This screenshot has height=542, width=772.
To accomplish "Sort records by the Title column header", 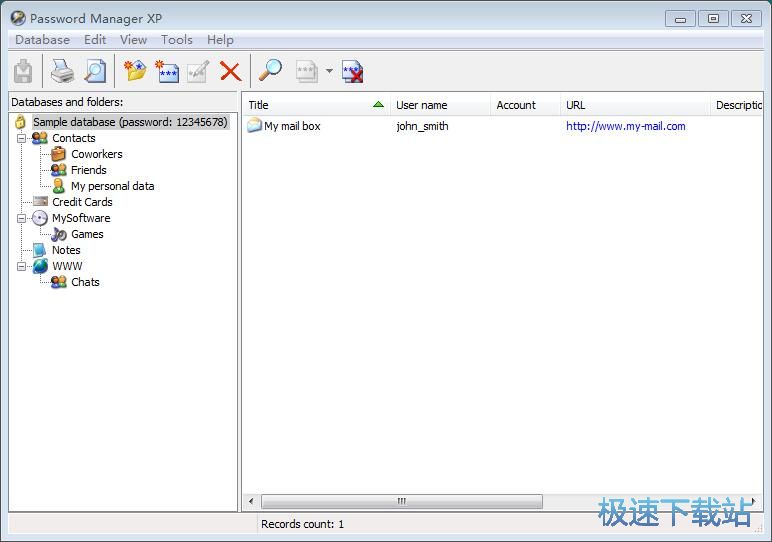I will pyautogui.click(x=316, y=105).
